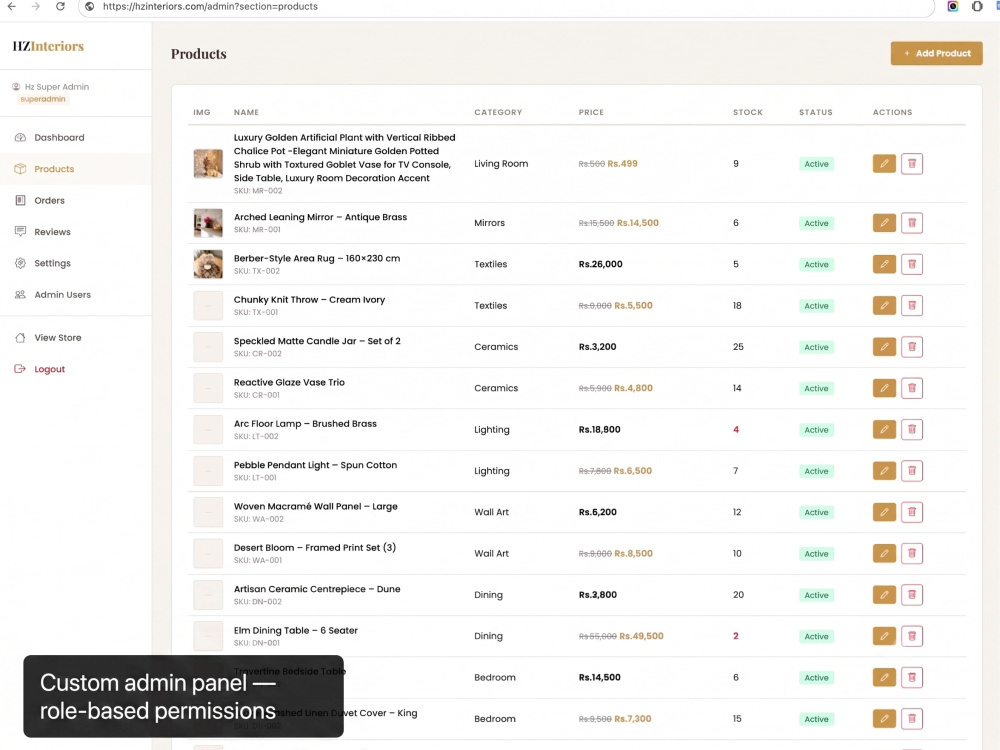Open the Admin Users section
Viewport: 1000px width, 750px height.
point(76,295)
